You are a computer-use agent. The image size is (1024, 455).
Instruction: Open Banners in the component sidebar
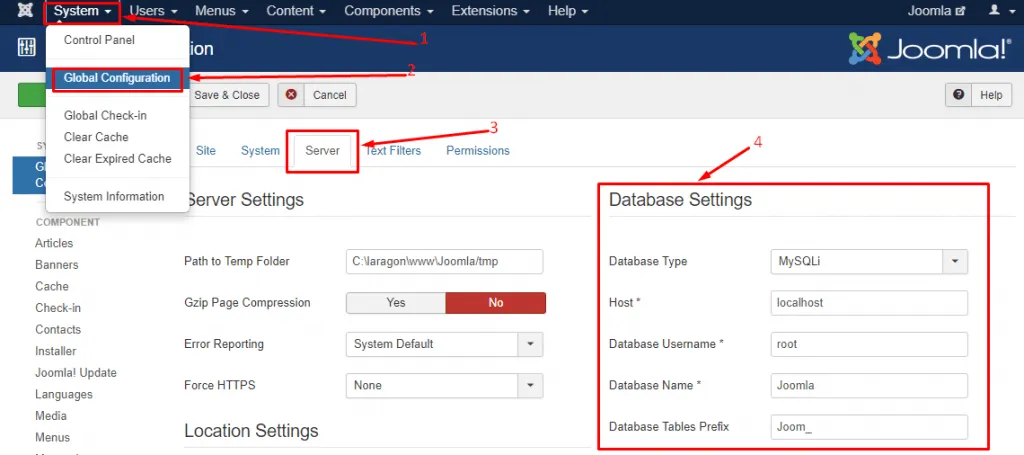(57, 264)
